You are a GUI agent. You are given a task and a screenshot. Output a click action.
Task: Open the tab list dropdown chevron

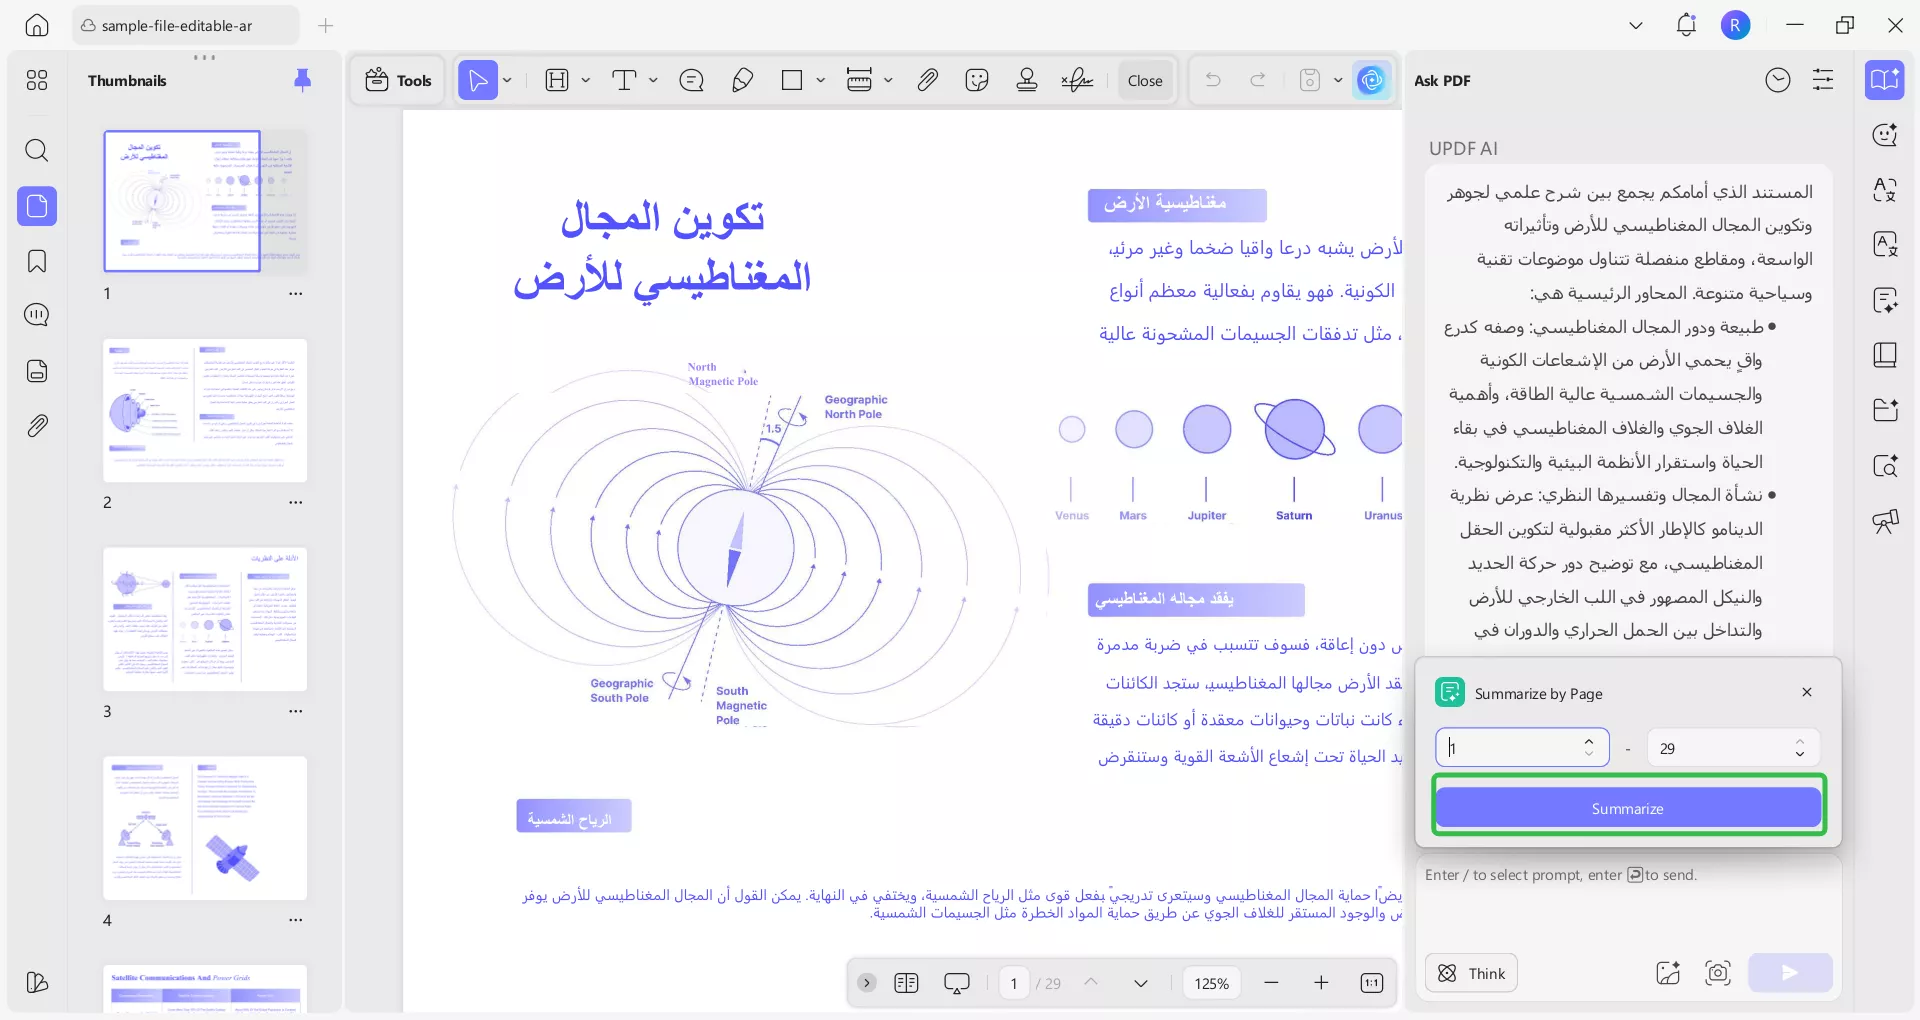tap(1636, 26)
